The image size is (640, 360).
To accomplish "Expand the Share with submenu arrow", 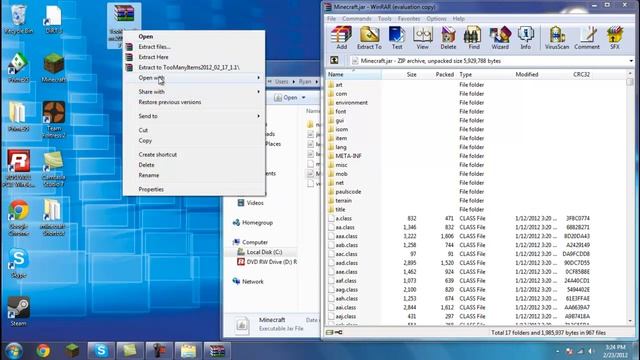I will (258, 92).
